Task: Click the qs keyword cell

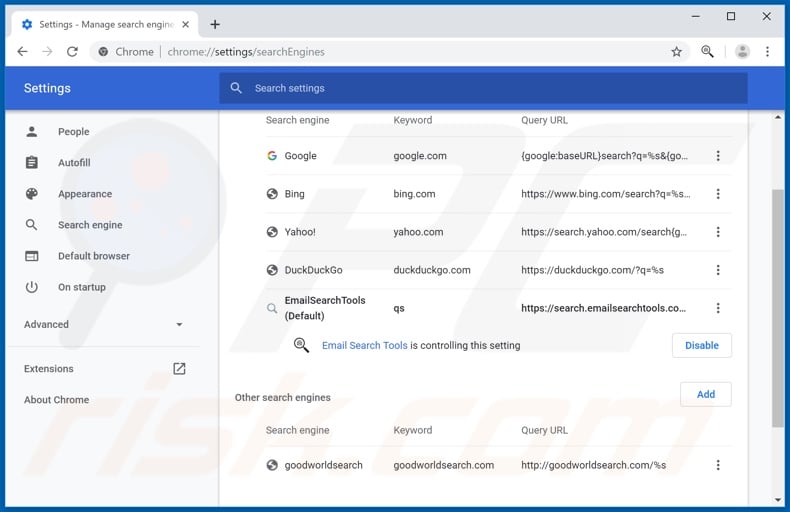Action: pyautogui.click(x=399, y=308)
